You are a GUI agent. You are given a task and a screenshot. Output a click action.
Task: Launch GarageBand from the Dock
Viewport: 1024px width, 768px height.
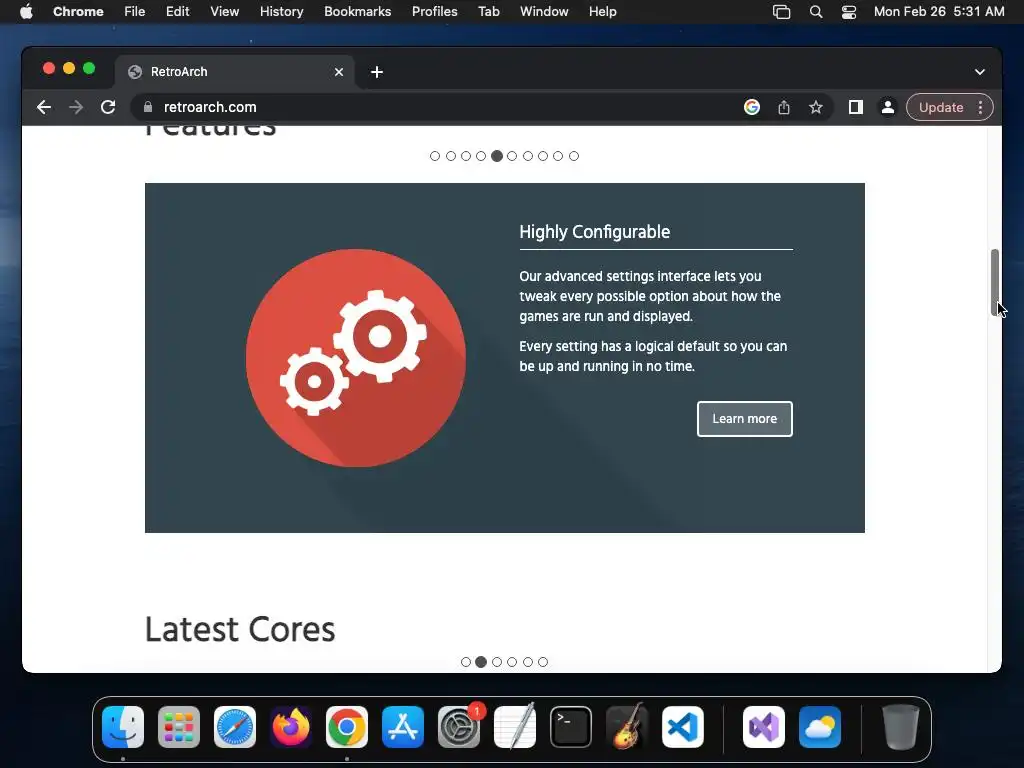click(627, 727)
